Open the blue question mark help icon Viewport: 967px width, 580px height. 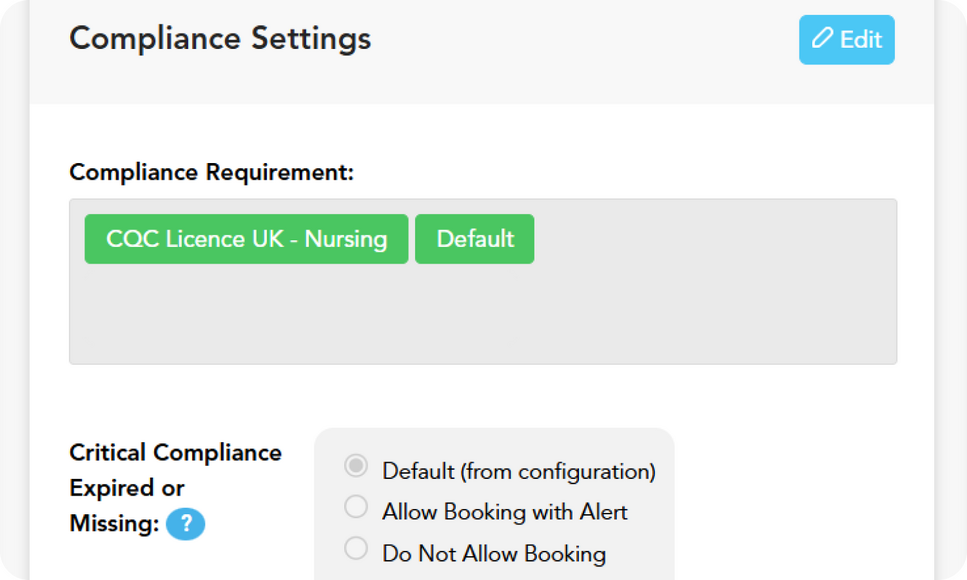pos(186,524)
